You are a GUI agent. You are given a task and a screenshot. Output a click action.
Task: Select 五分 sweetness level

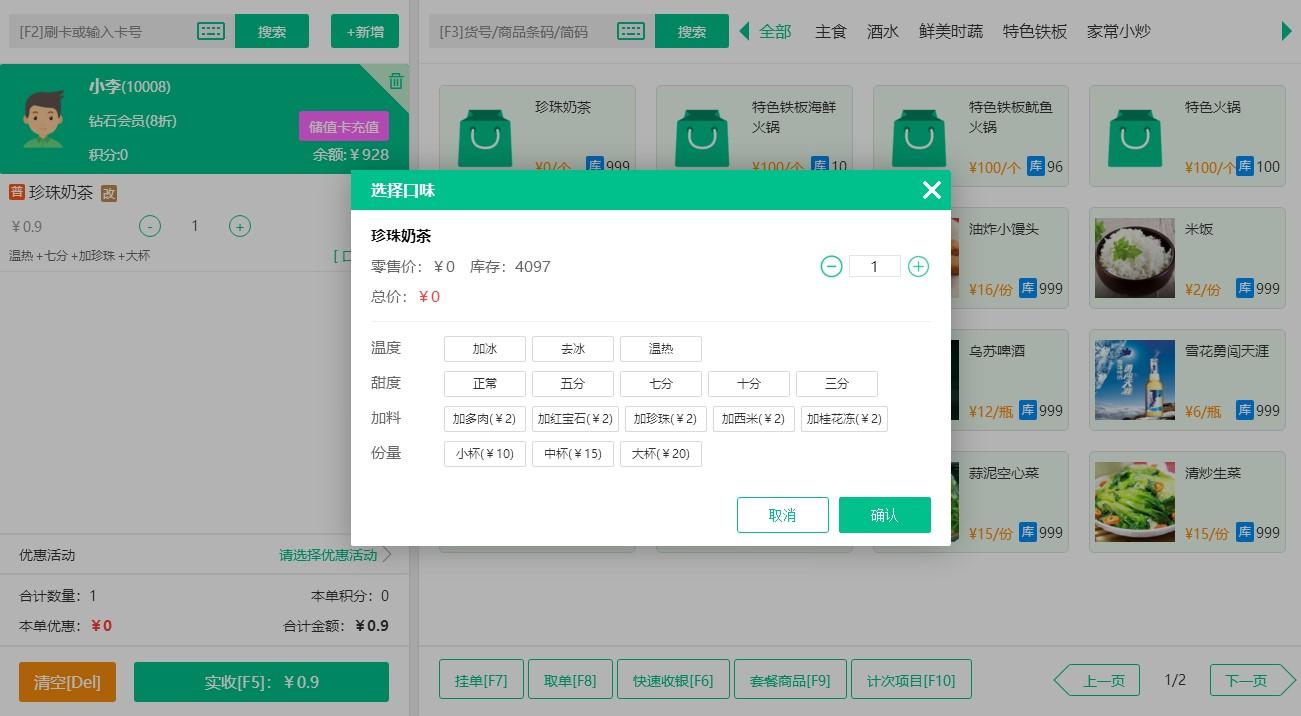point(572,383)
